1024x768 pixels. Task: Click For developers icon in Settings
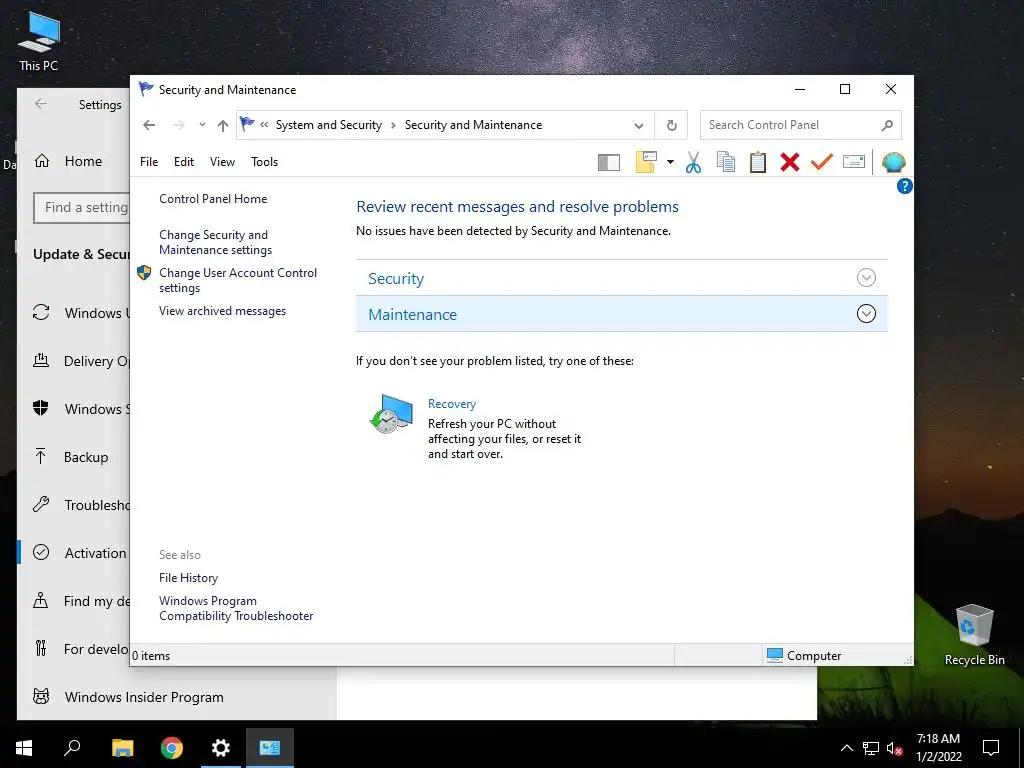point(41,648)
